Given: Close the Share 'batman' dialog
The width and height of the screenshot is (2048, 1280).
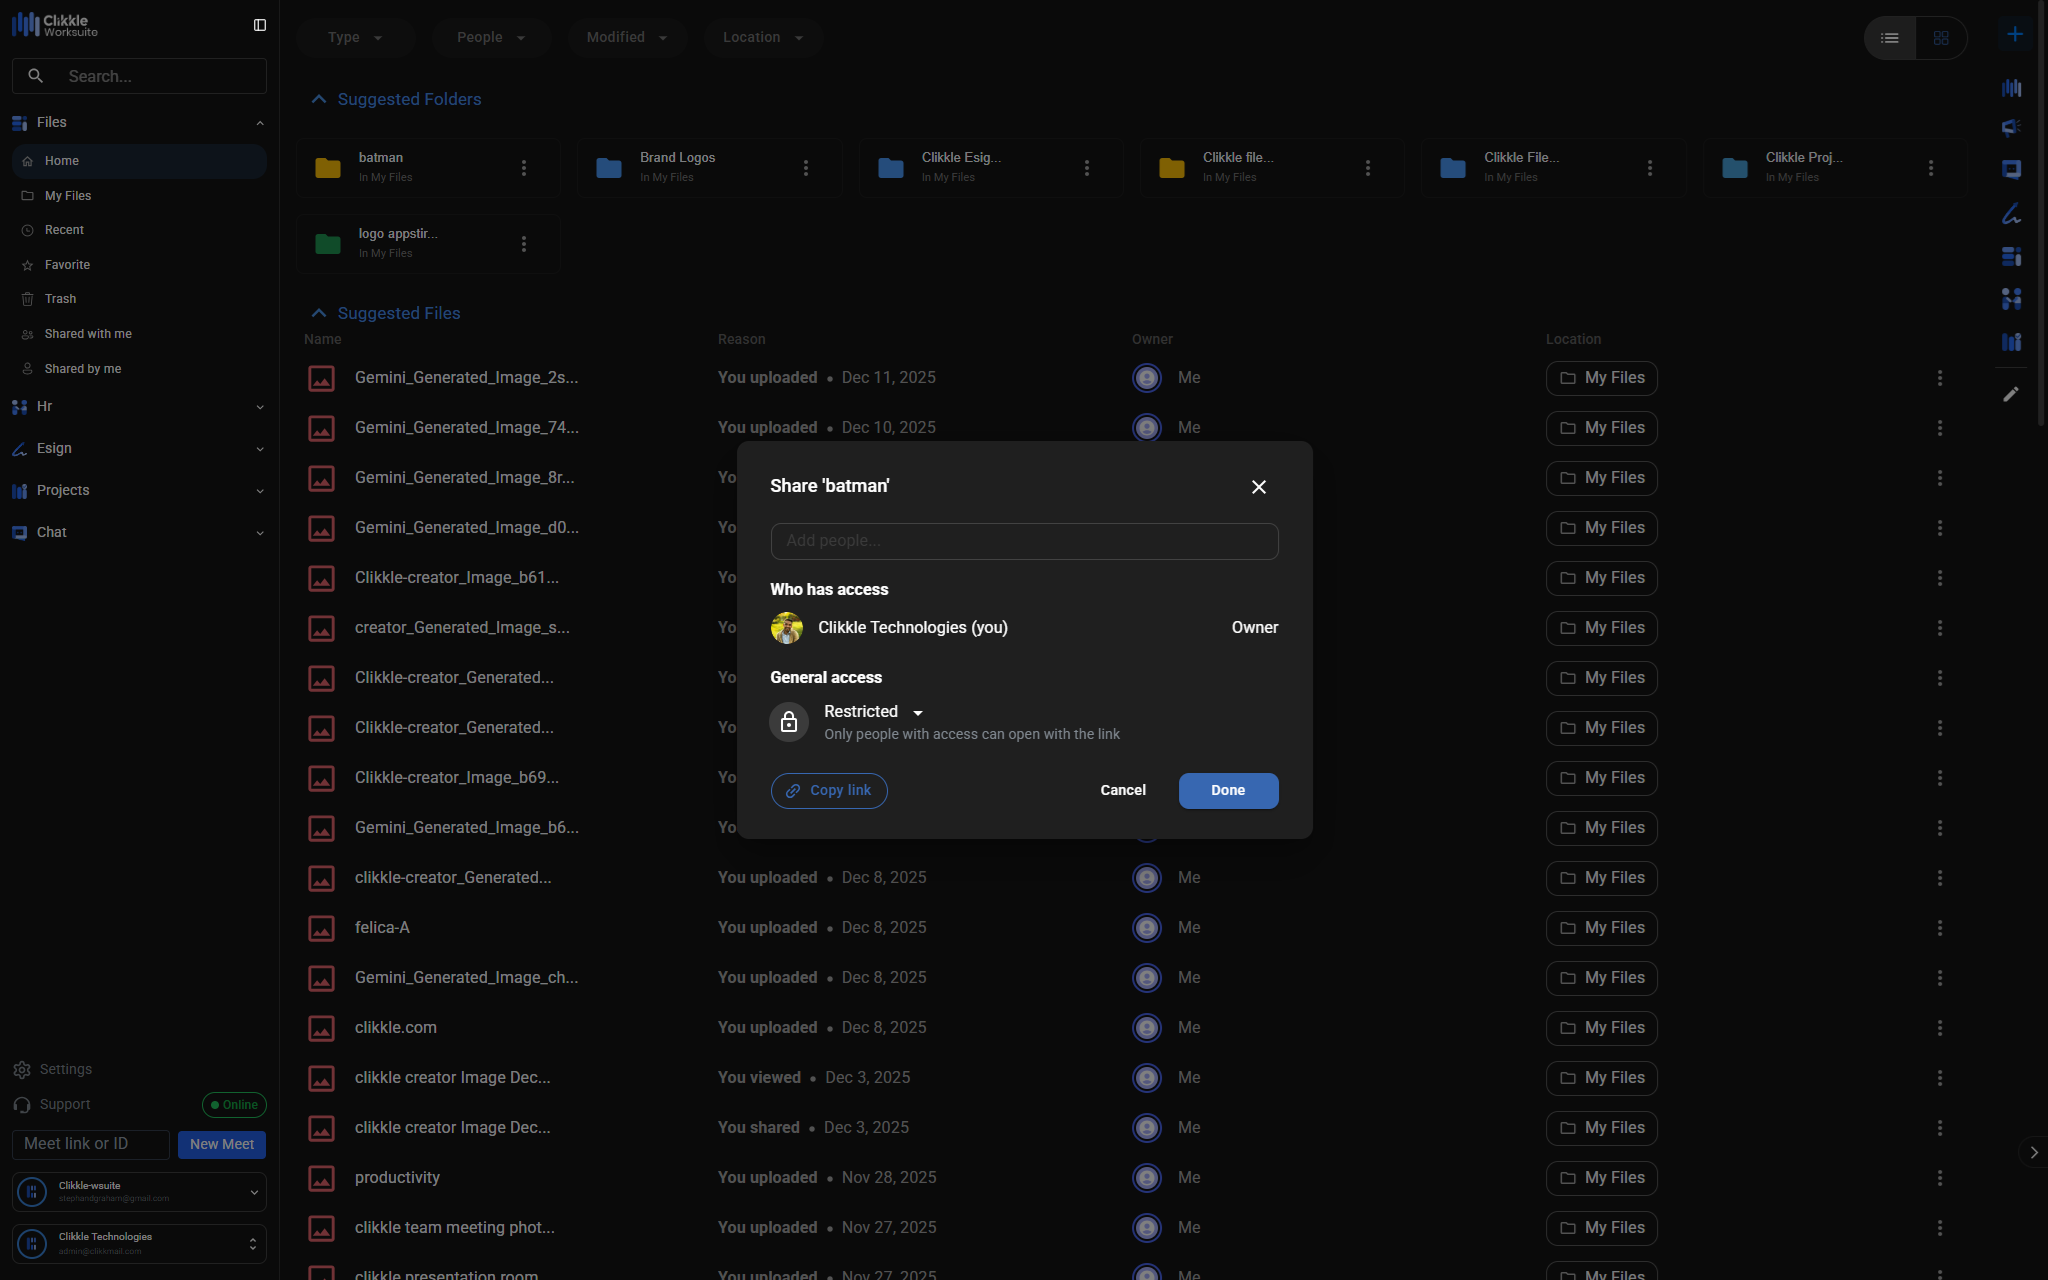Looking at the screenshot, I should [1258, 487].
